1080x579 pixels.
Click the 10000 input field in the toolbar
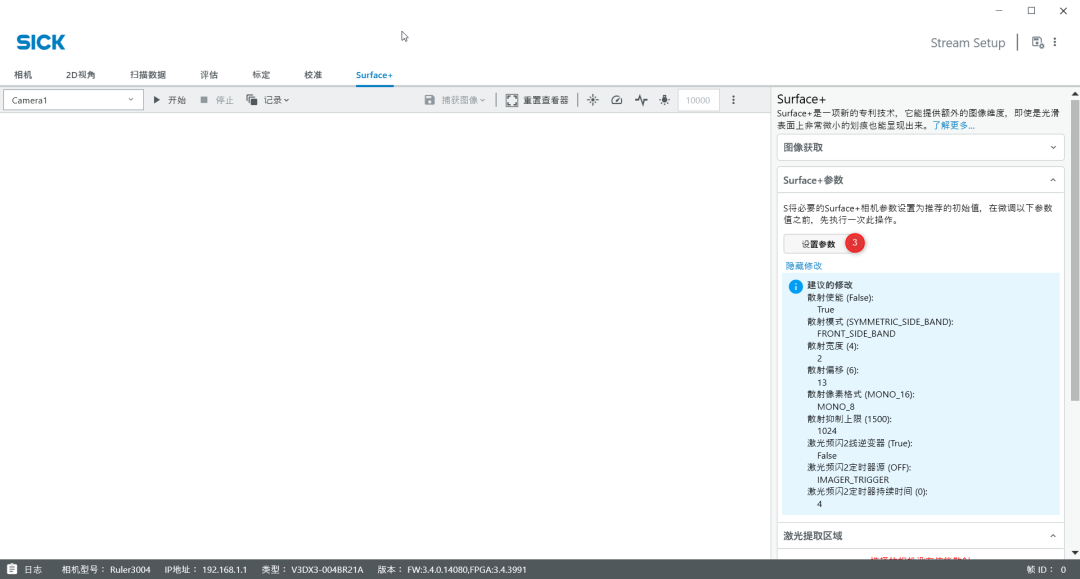pyautogui.click(x=698, y=100)
